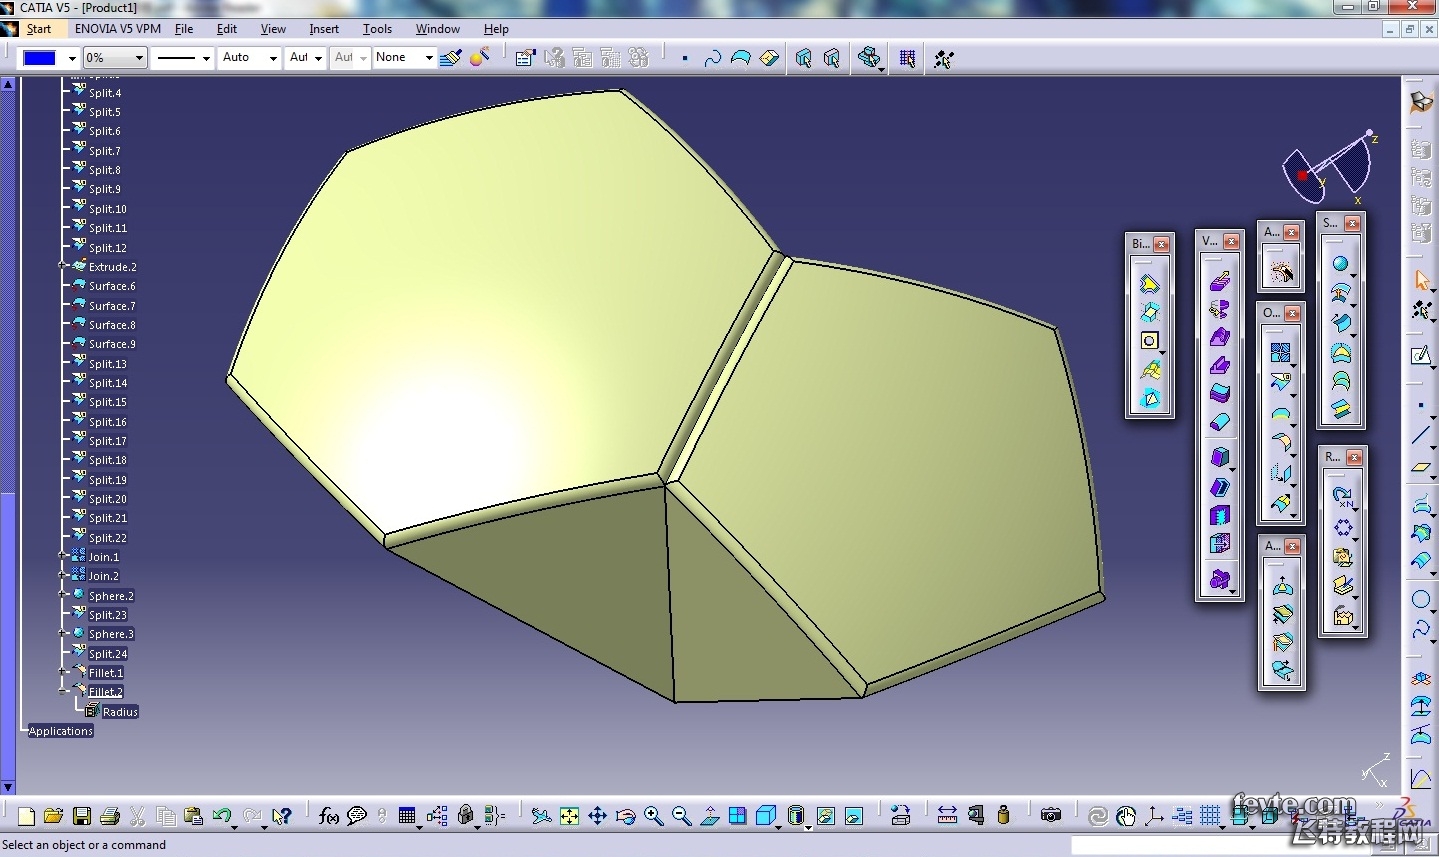
Task: Click the tree scrollbar down arrow
Action: 8,787
